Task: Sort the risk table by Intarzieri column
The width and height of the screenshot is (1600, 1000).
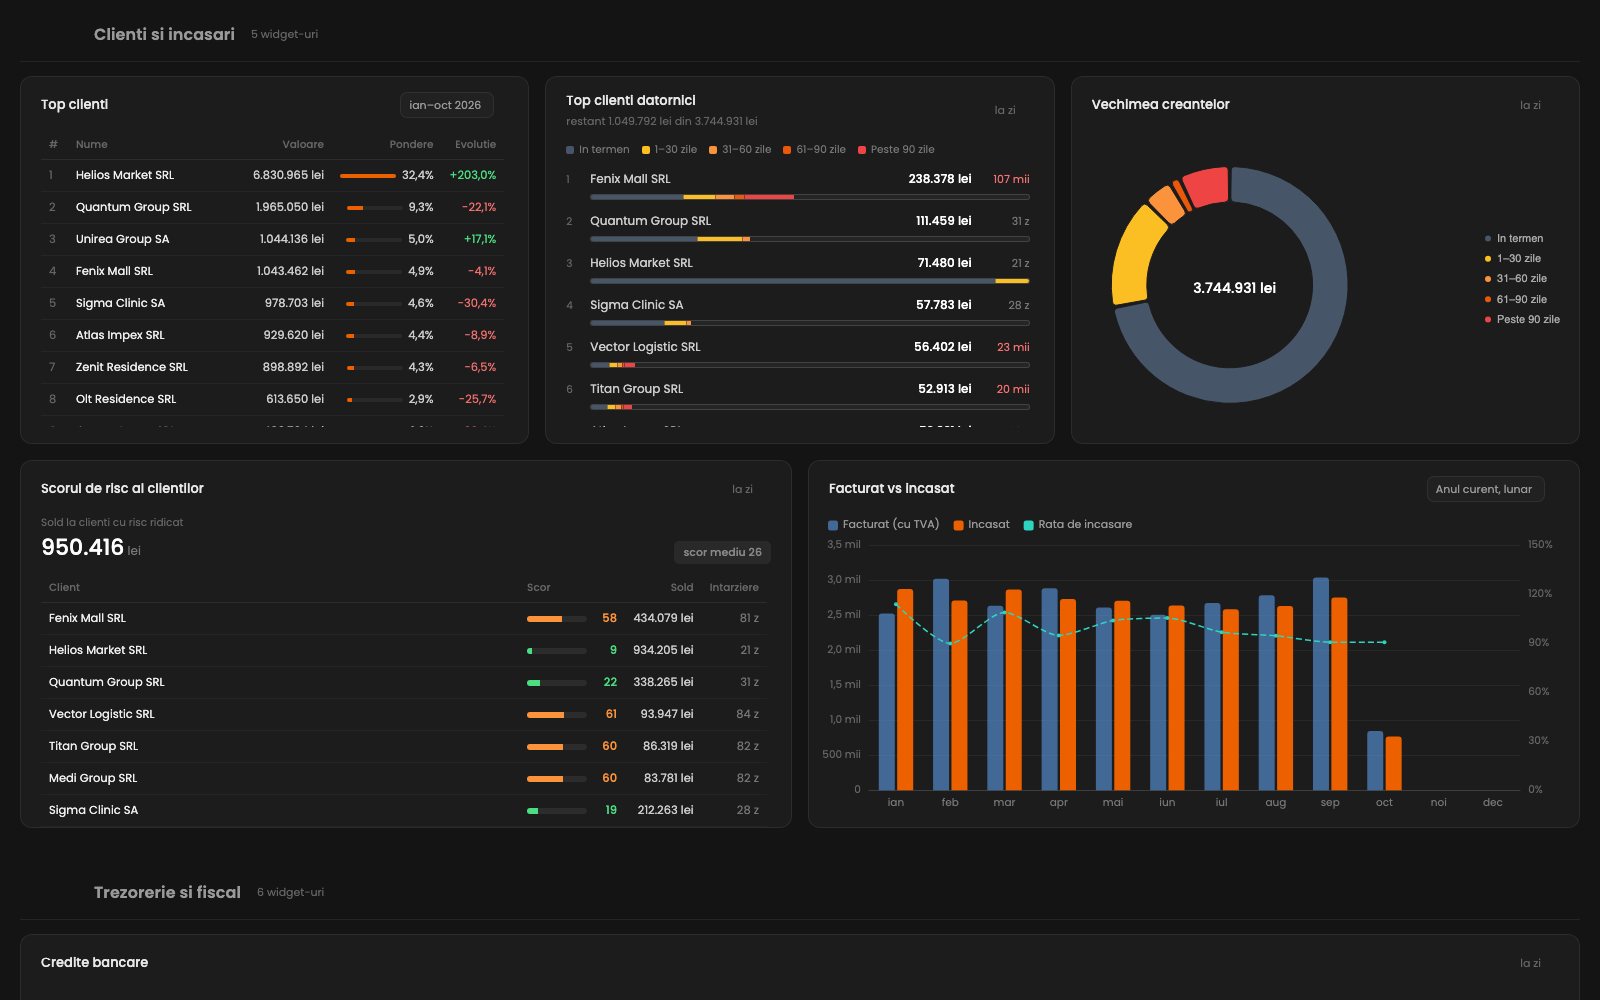Action: point(734,587)
